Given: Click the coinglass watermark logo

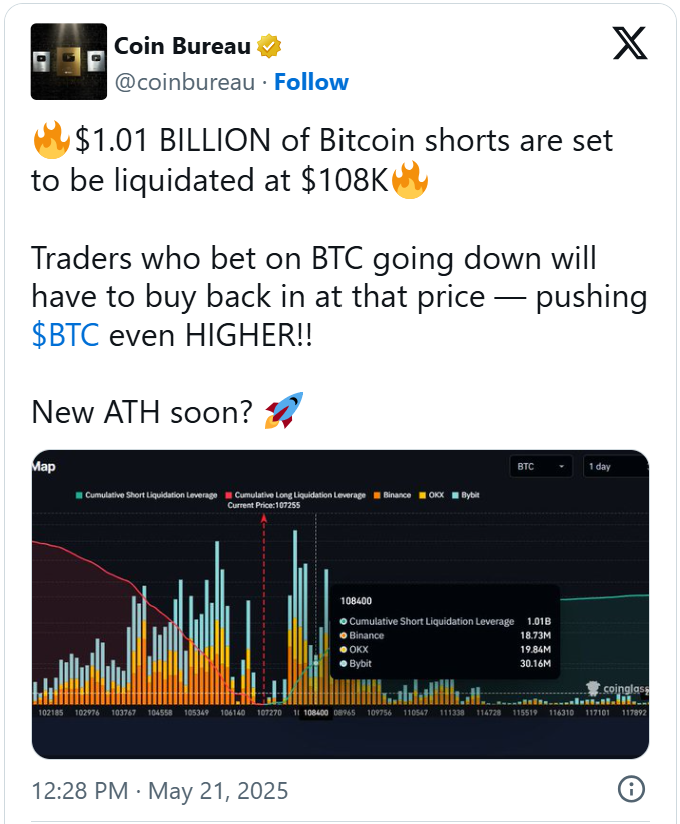Looking at the screenshot, I should pyautogui.click(x=617, y=688).
